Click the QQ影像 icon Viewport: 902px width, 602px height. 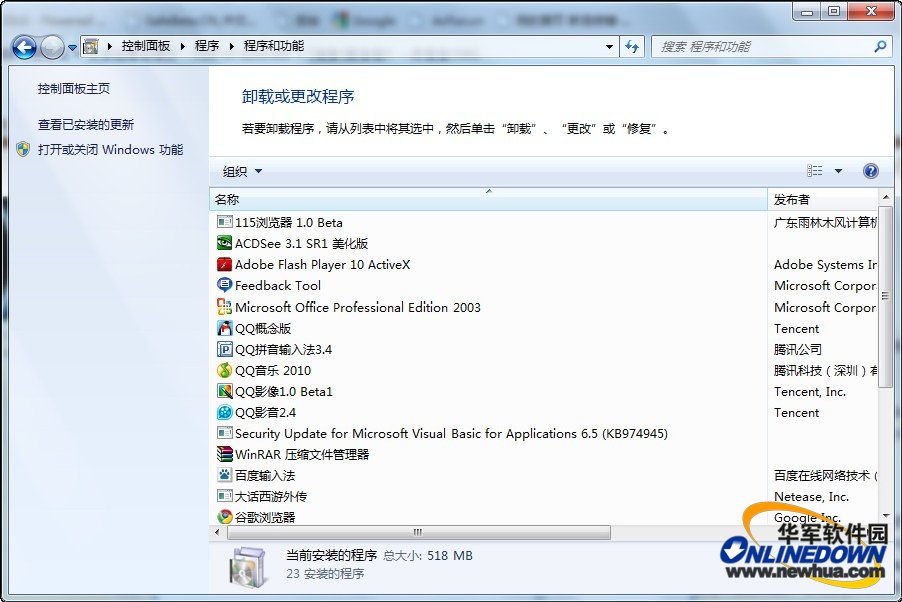[224, 391]
